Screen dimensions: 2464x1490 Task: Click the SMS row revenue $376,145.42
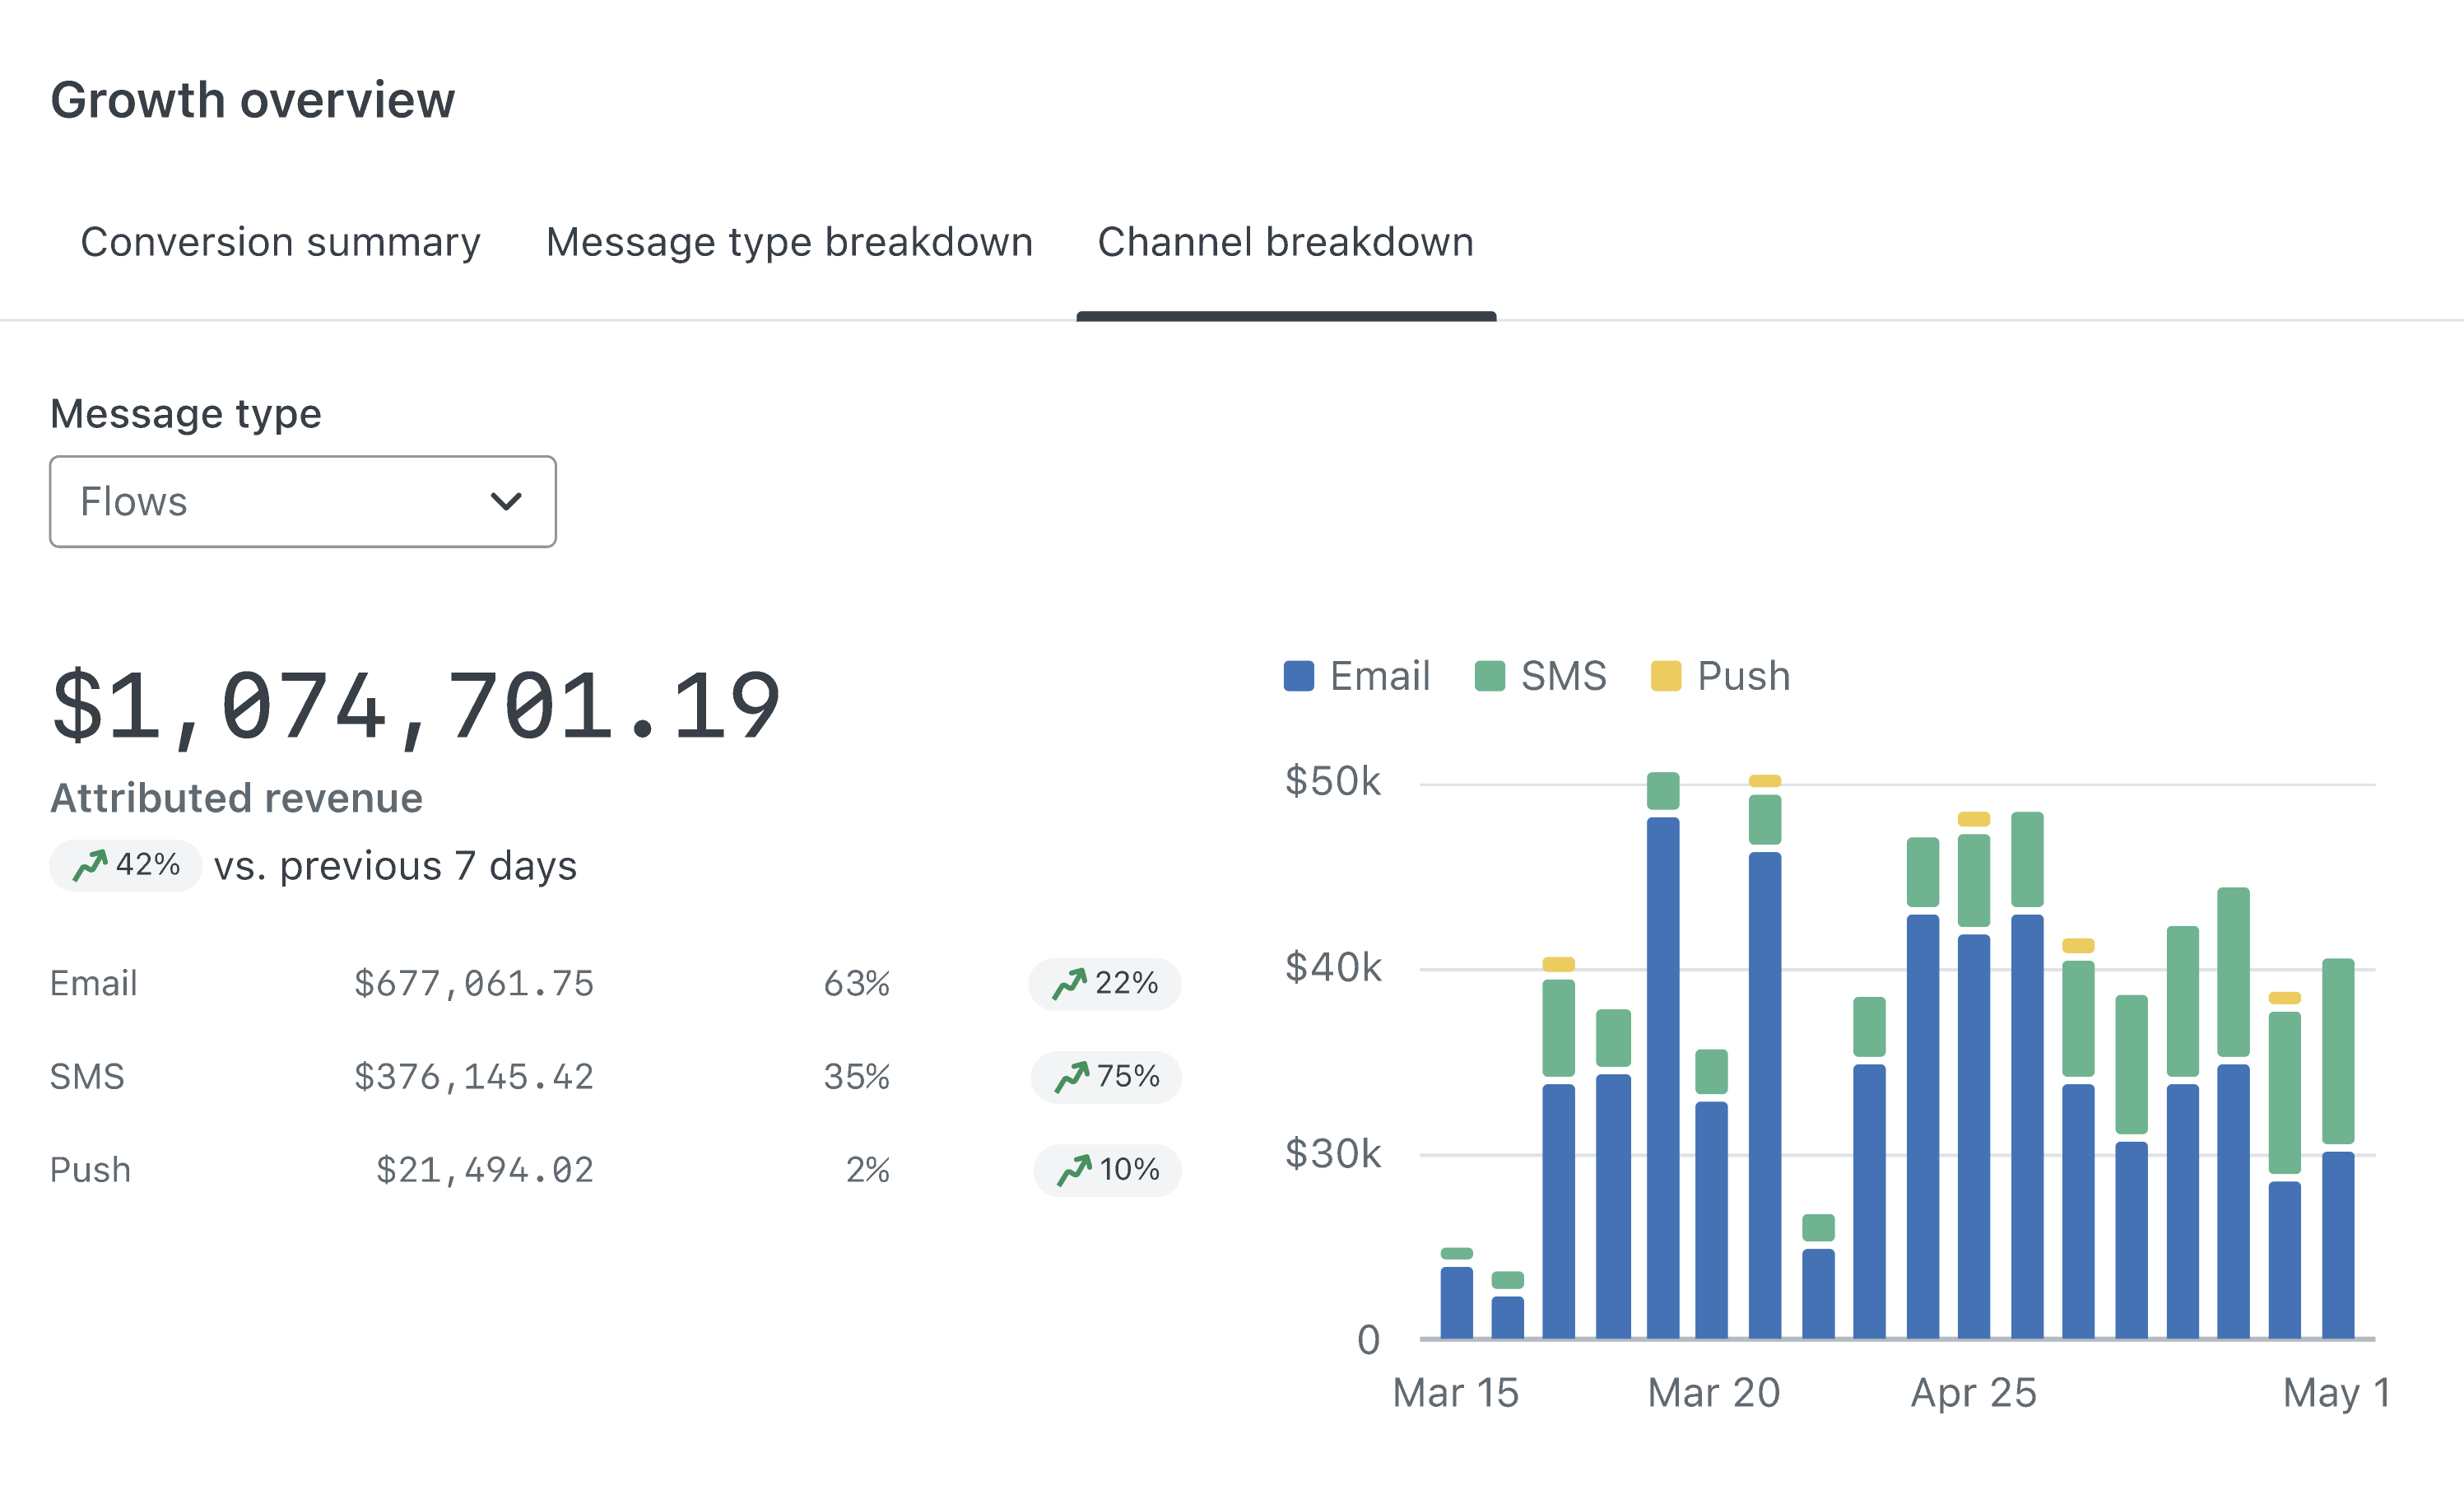[474, 1077]
